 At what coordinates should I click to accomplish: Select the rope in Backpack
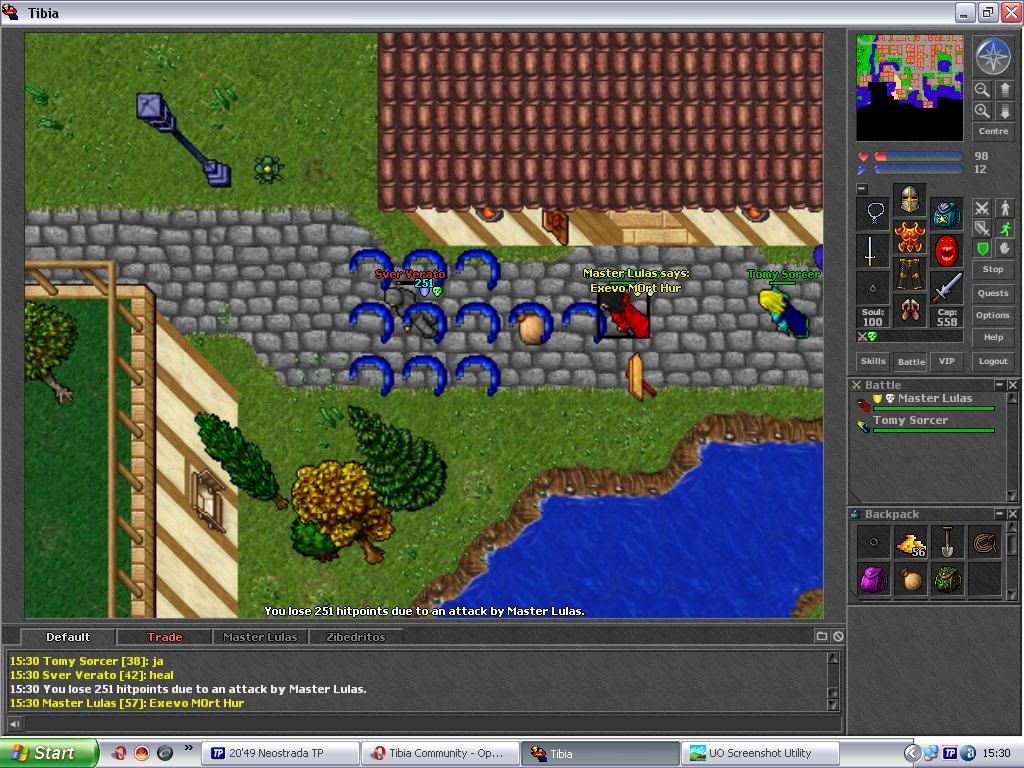pos(985,542)
